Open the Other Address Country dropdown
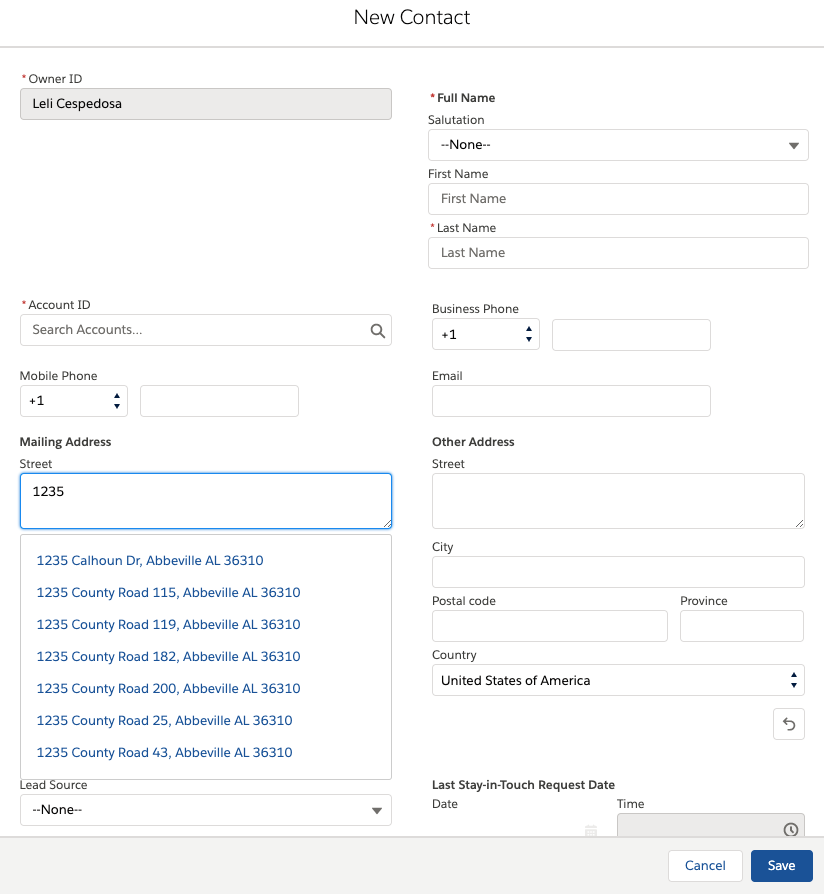 (x=618, y=680)
